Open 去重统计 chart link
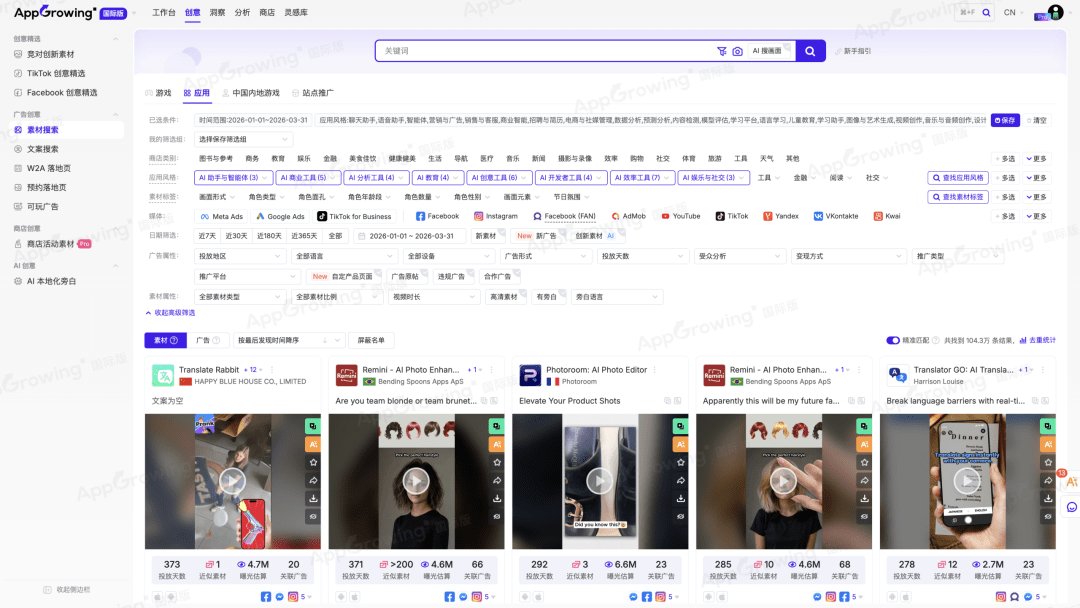This screenshot has width=1080, height=608. tap(1037, 340)
